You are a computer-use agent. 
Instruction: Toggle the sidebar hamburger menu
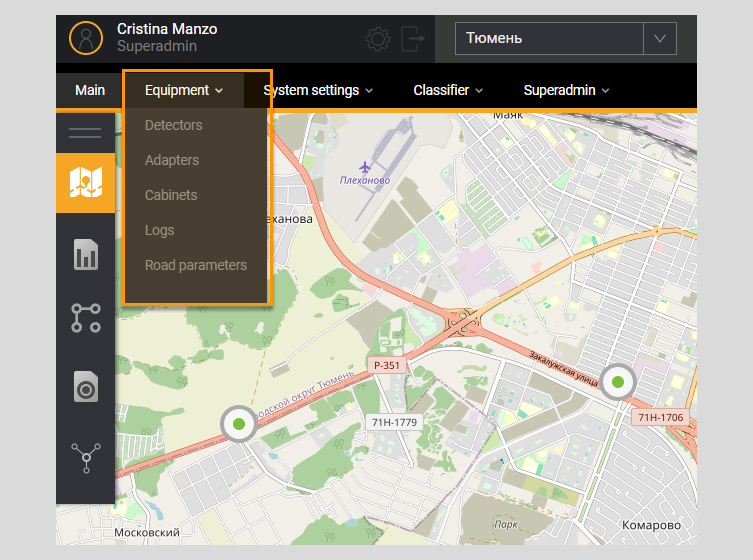coord(85,133)
